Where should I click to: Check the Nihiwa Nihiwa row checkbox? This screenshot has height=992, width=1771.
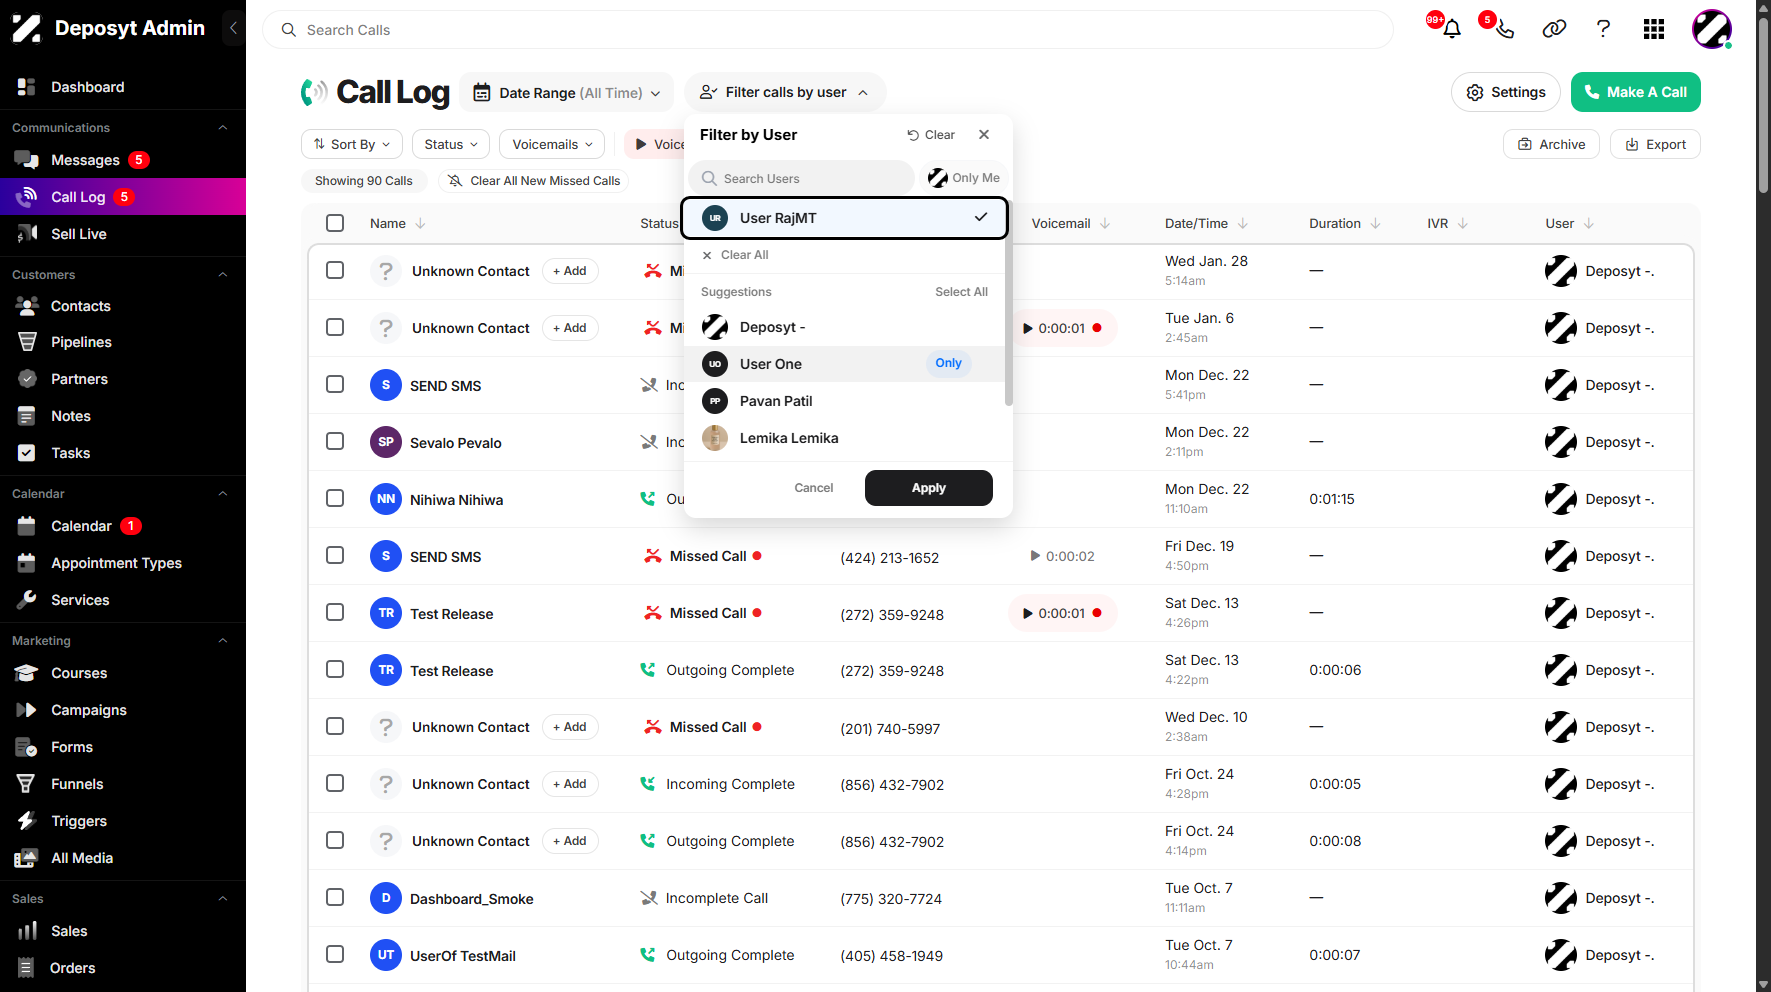(335, 498)
